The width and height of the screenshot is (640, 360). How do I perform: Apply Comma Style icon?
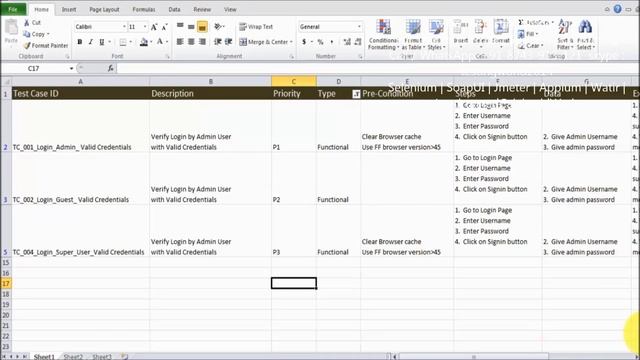click(332, 42)
